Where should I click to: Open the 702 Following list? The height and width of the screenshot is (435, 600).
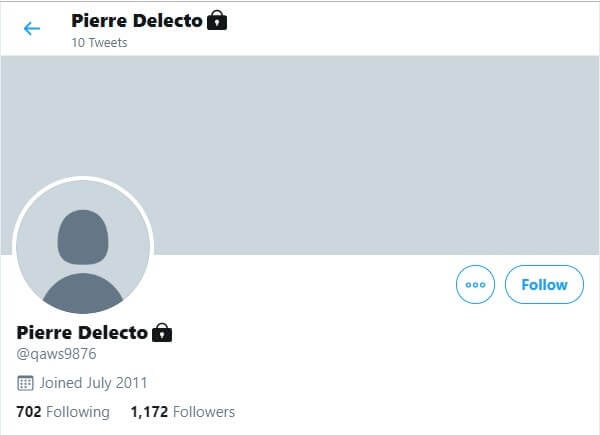(x=63, y=412)
